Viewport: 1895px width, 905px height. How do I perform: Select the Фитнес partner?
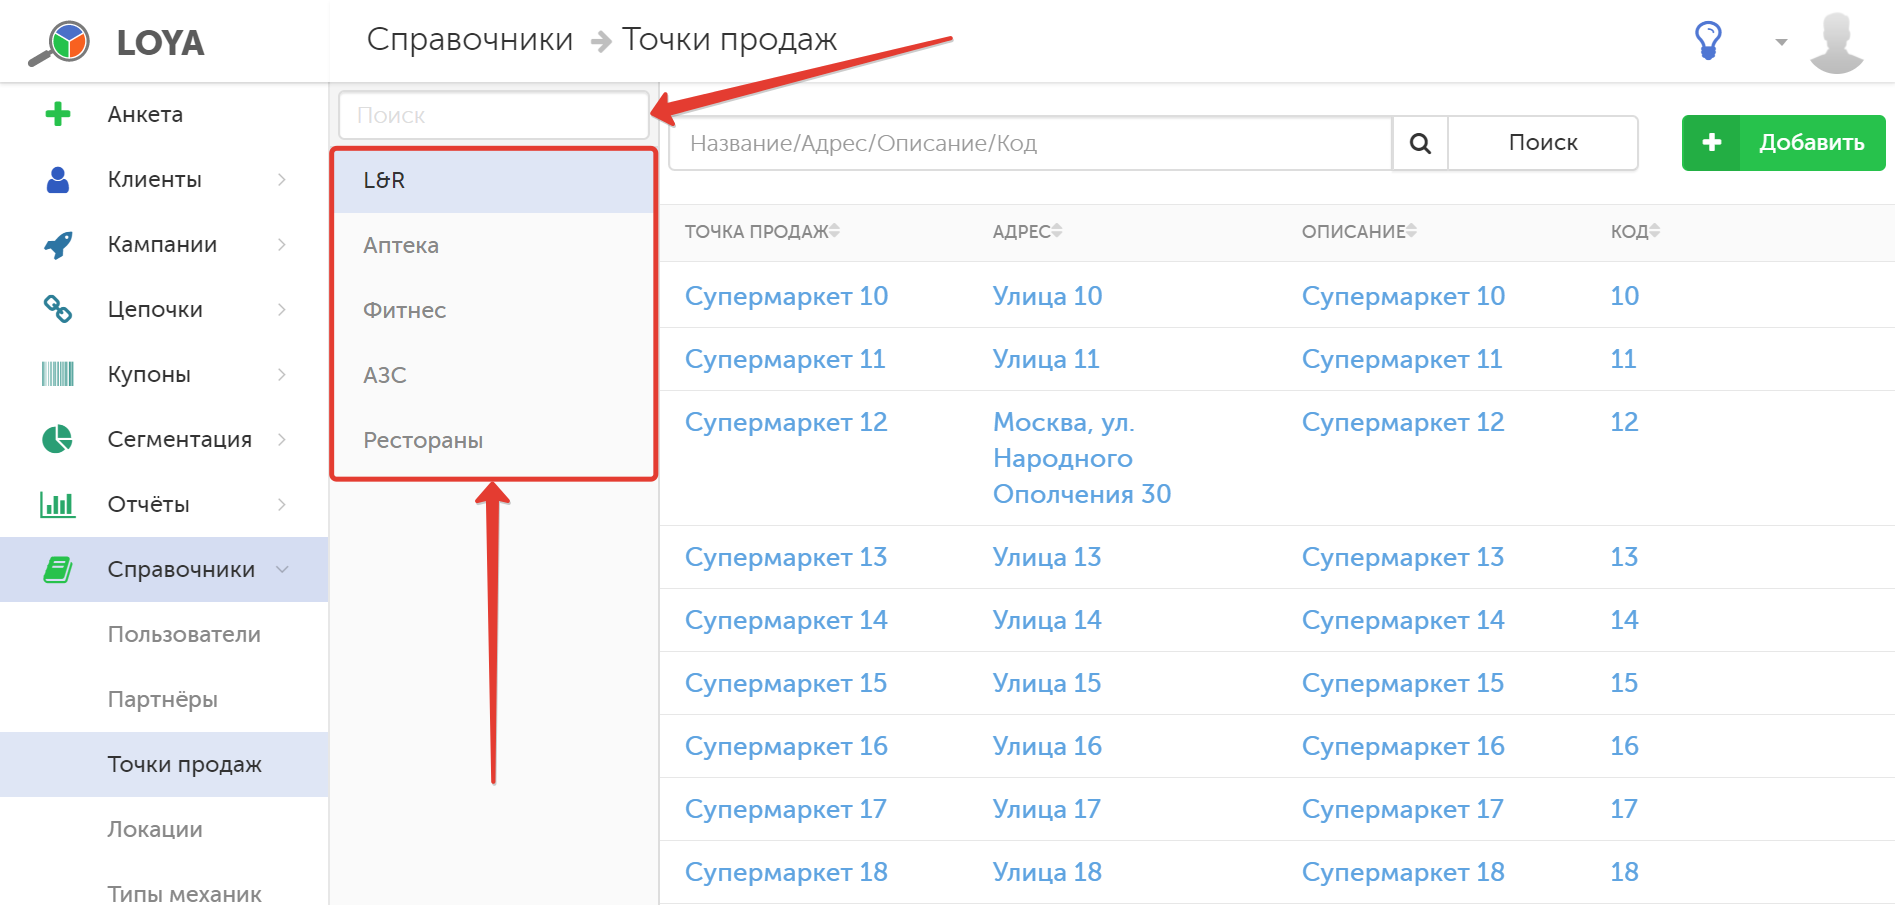tap(494, 310)
